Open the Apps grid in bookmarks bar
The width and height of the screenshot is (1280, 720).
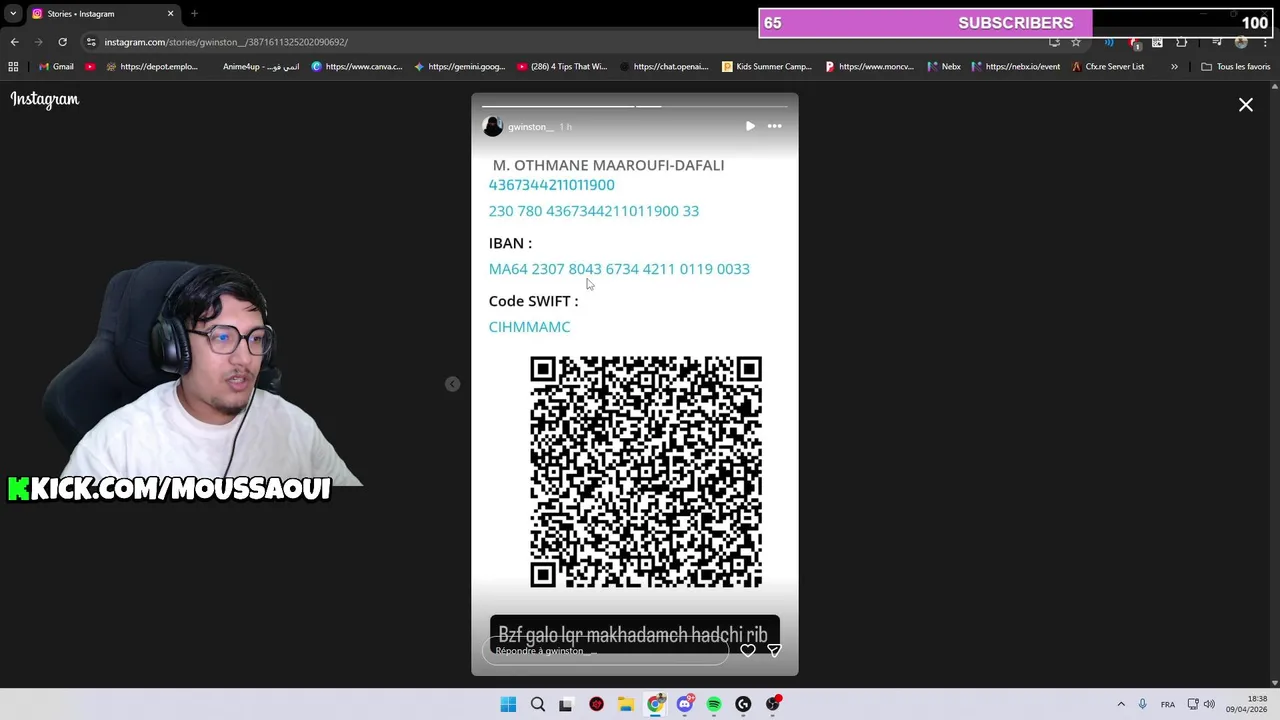[13, 67]
